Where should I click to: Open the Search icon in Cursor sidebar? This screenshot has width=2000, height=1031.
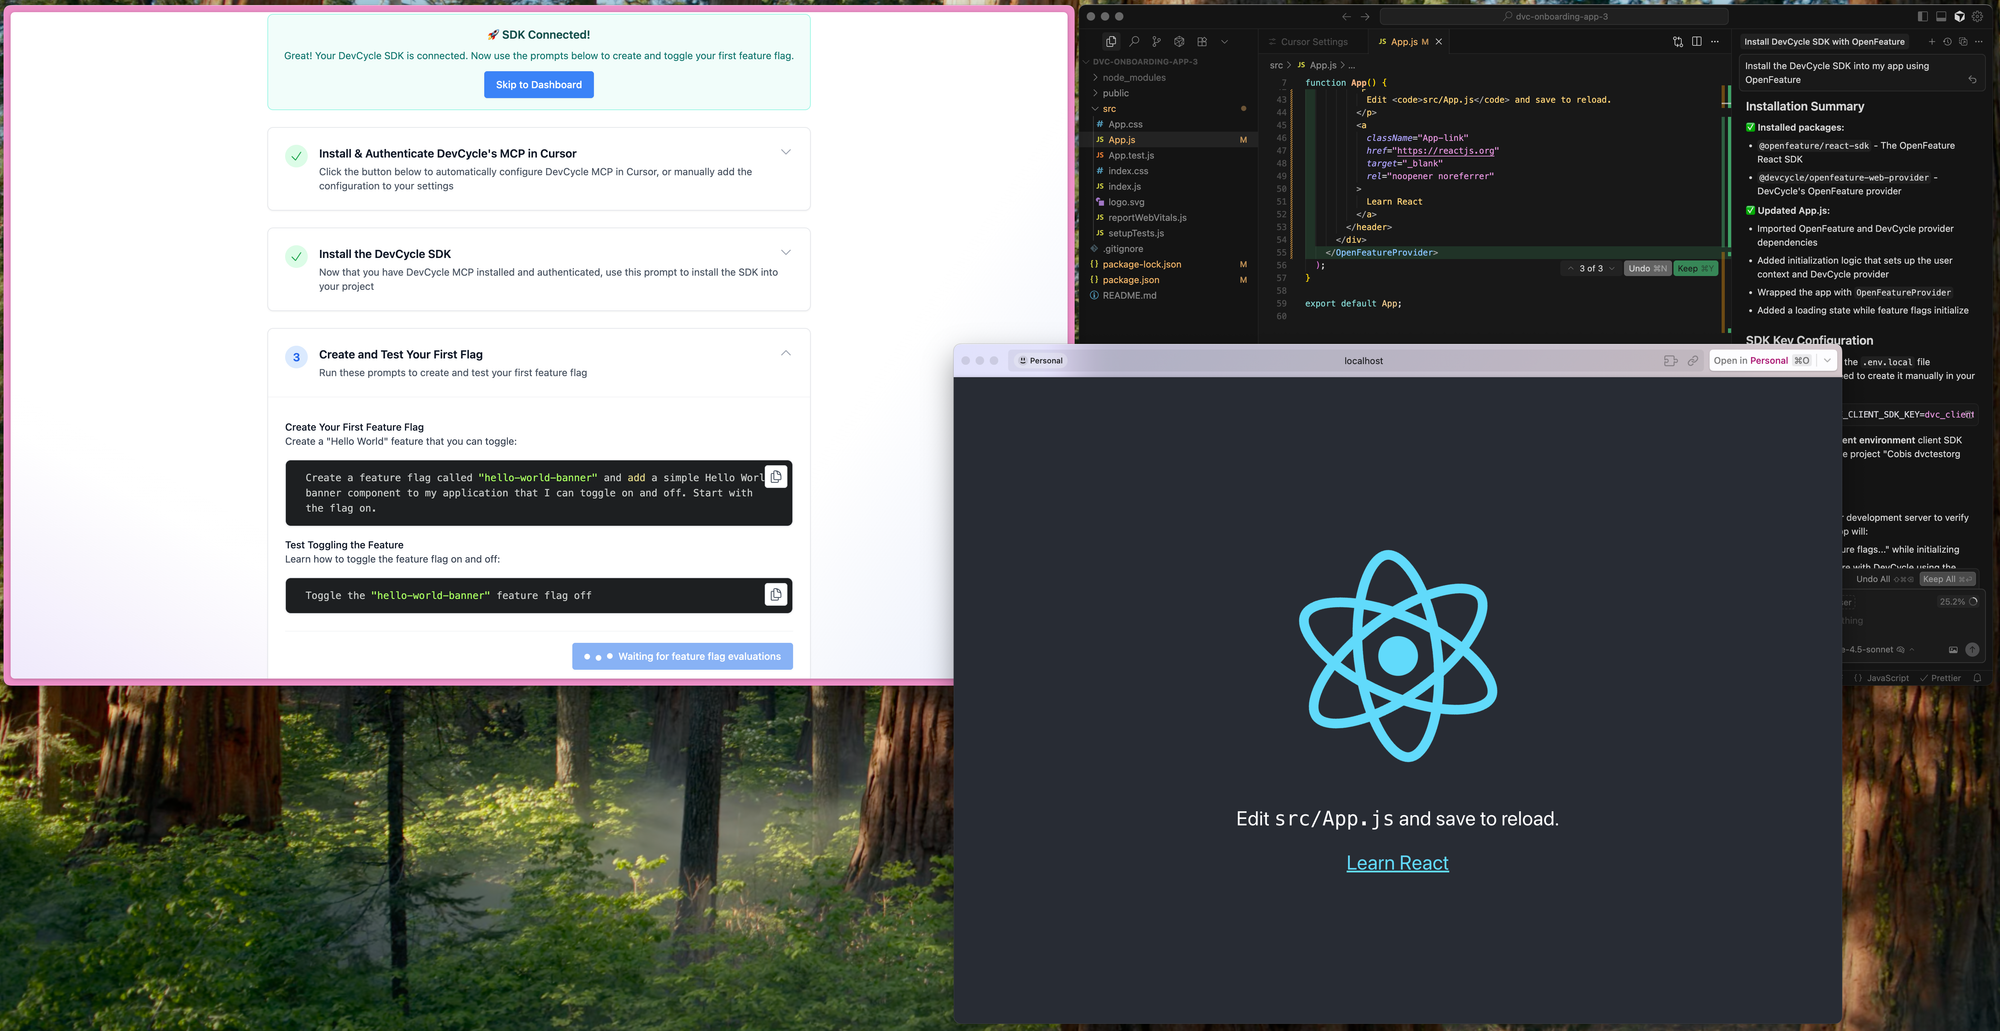[1134, 42]
